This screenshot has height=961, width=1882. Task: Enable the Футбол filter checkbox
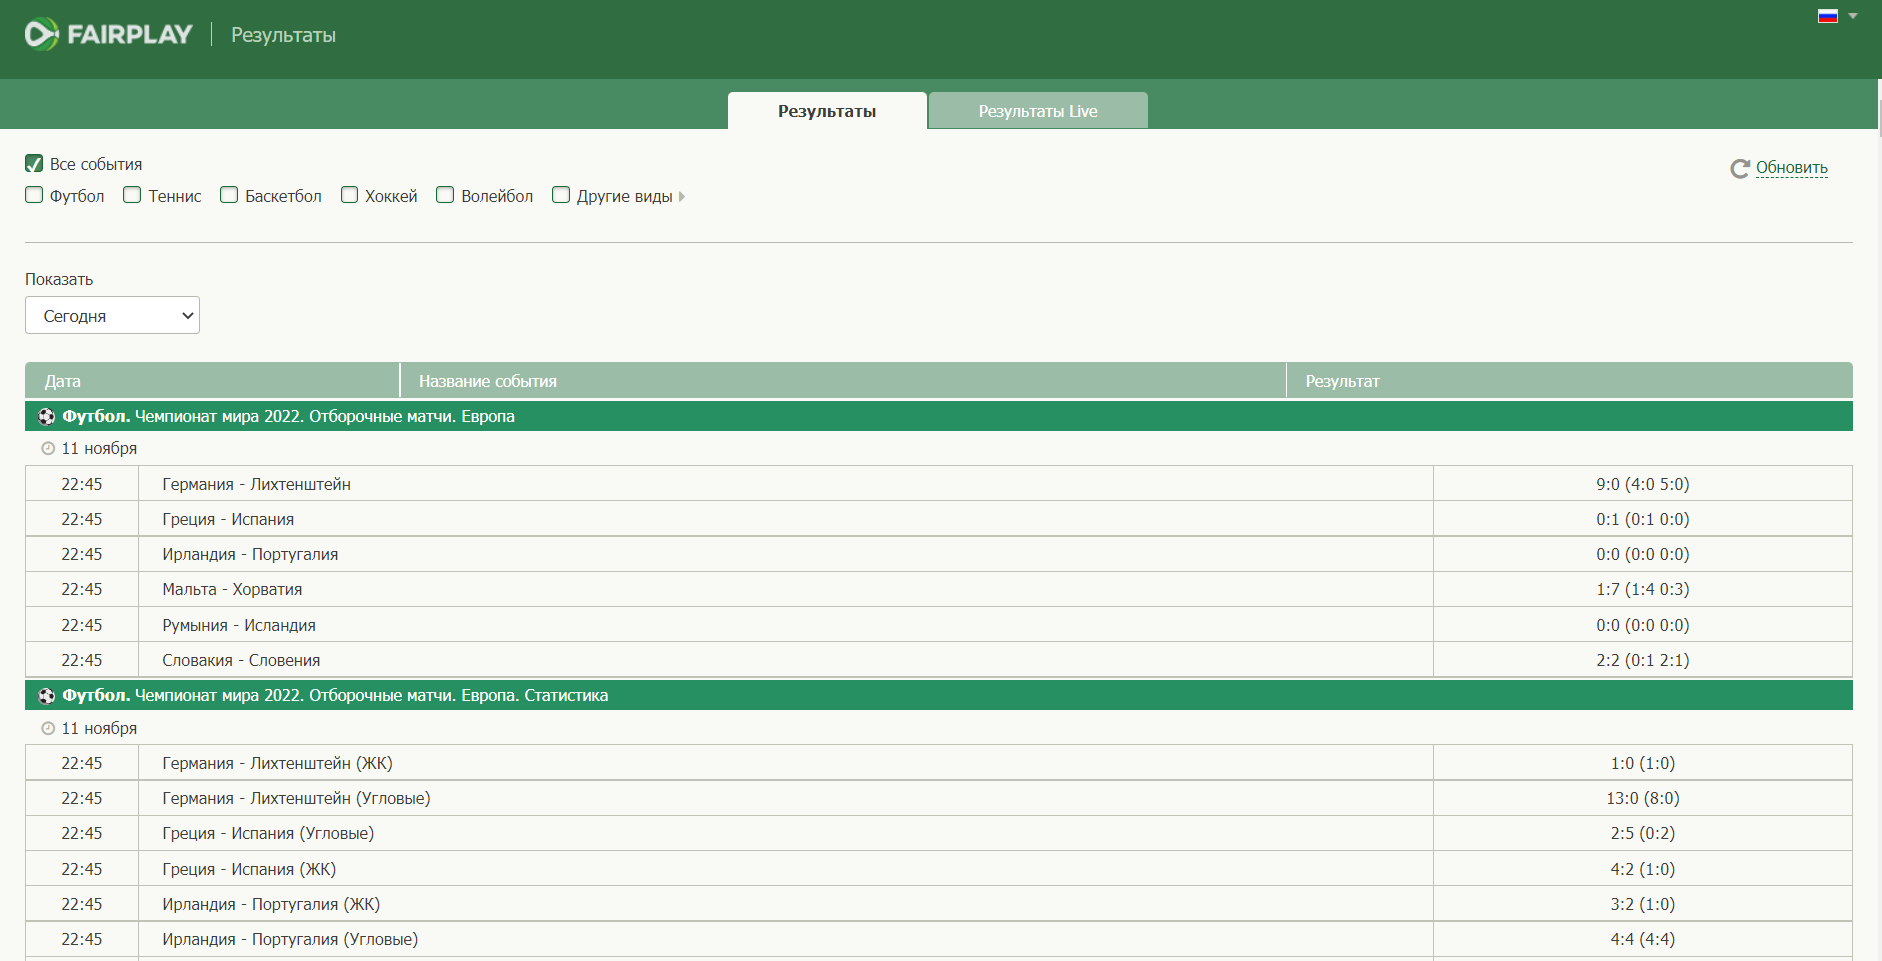pyautogui.click(x=34, y=195)
